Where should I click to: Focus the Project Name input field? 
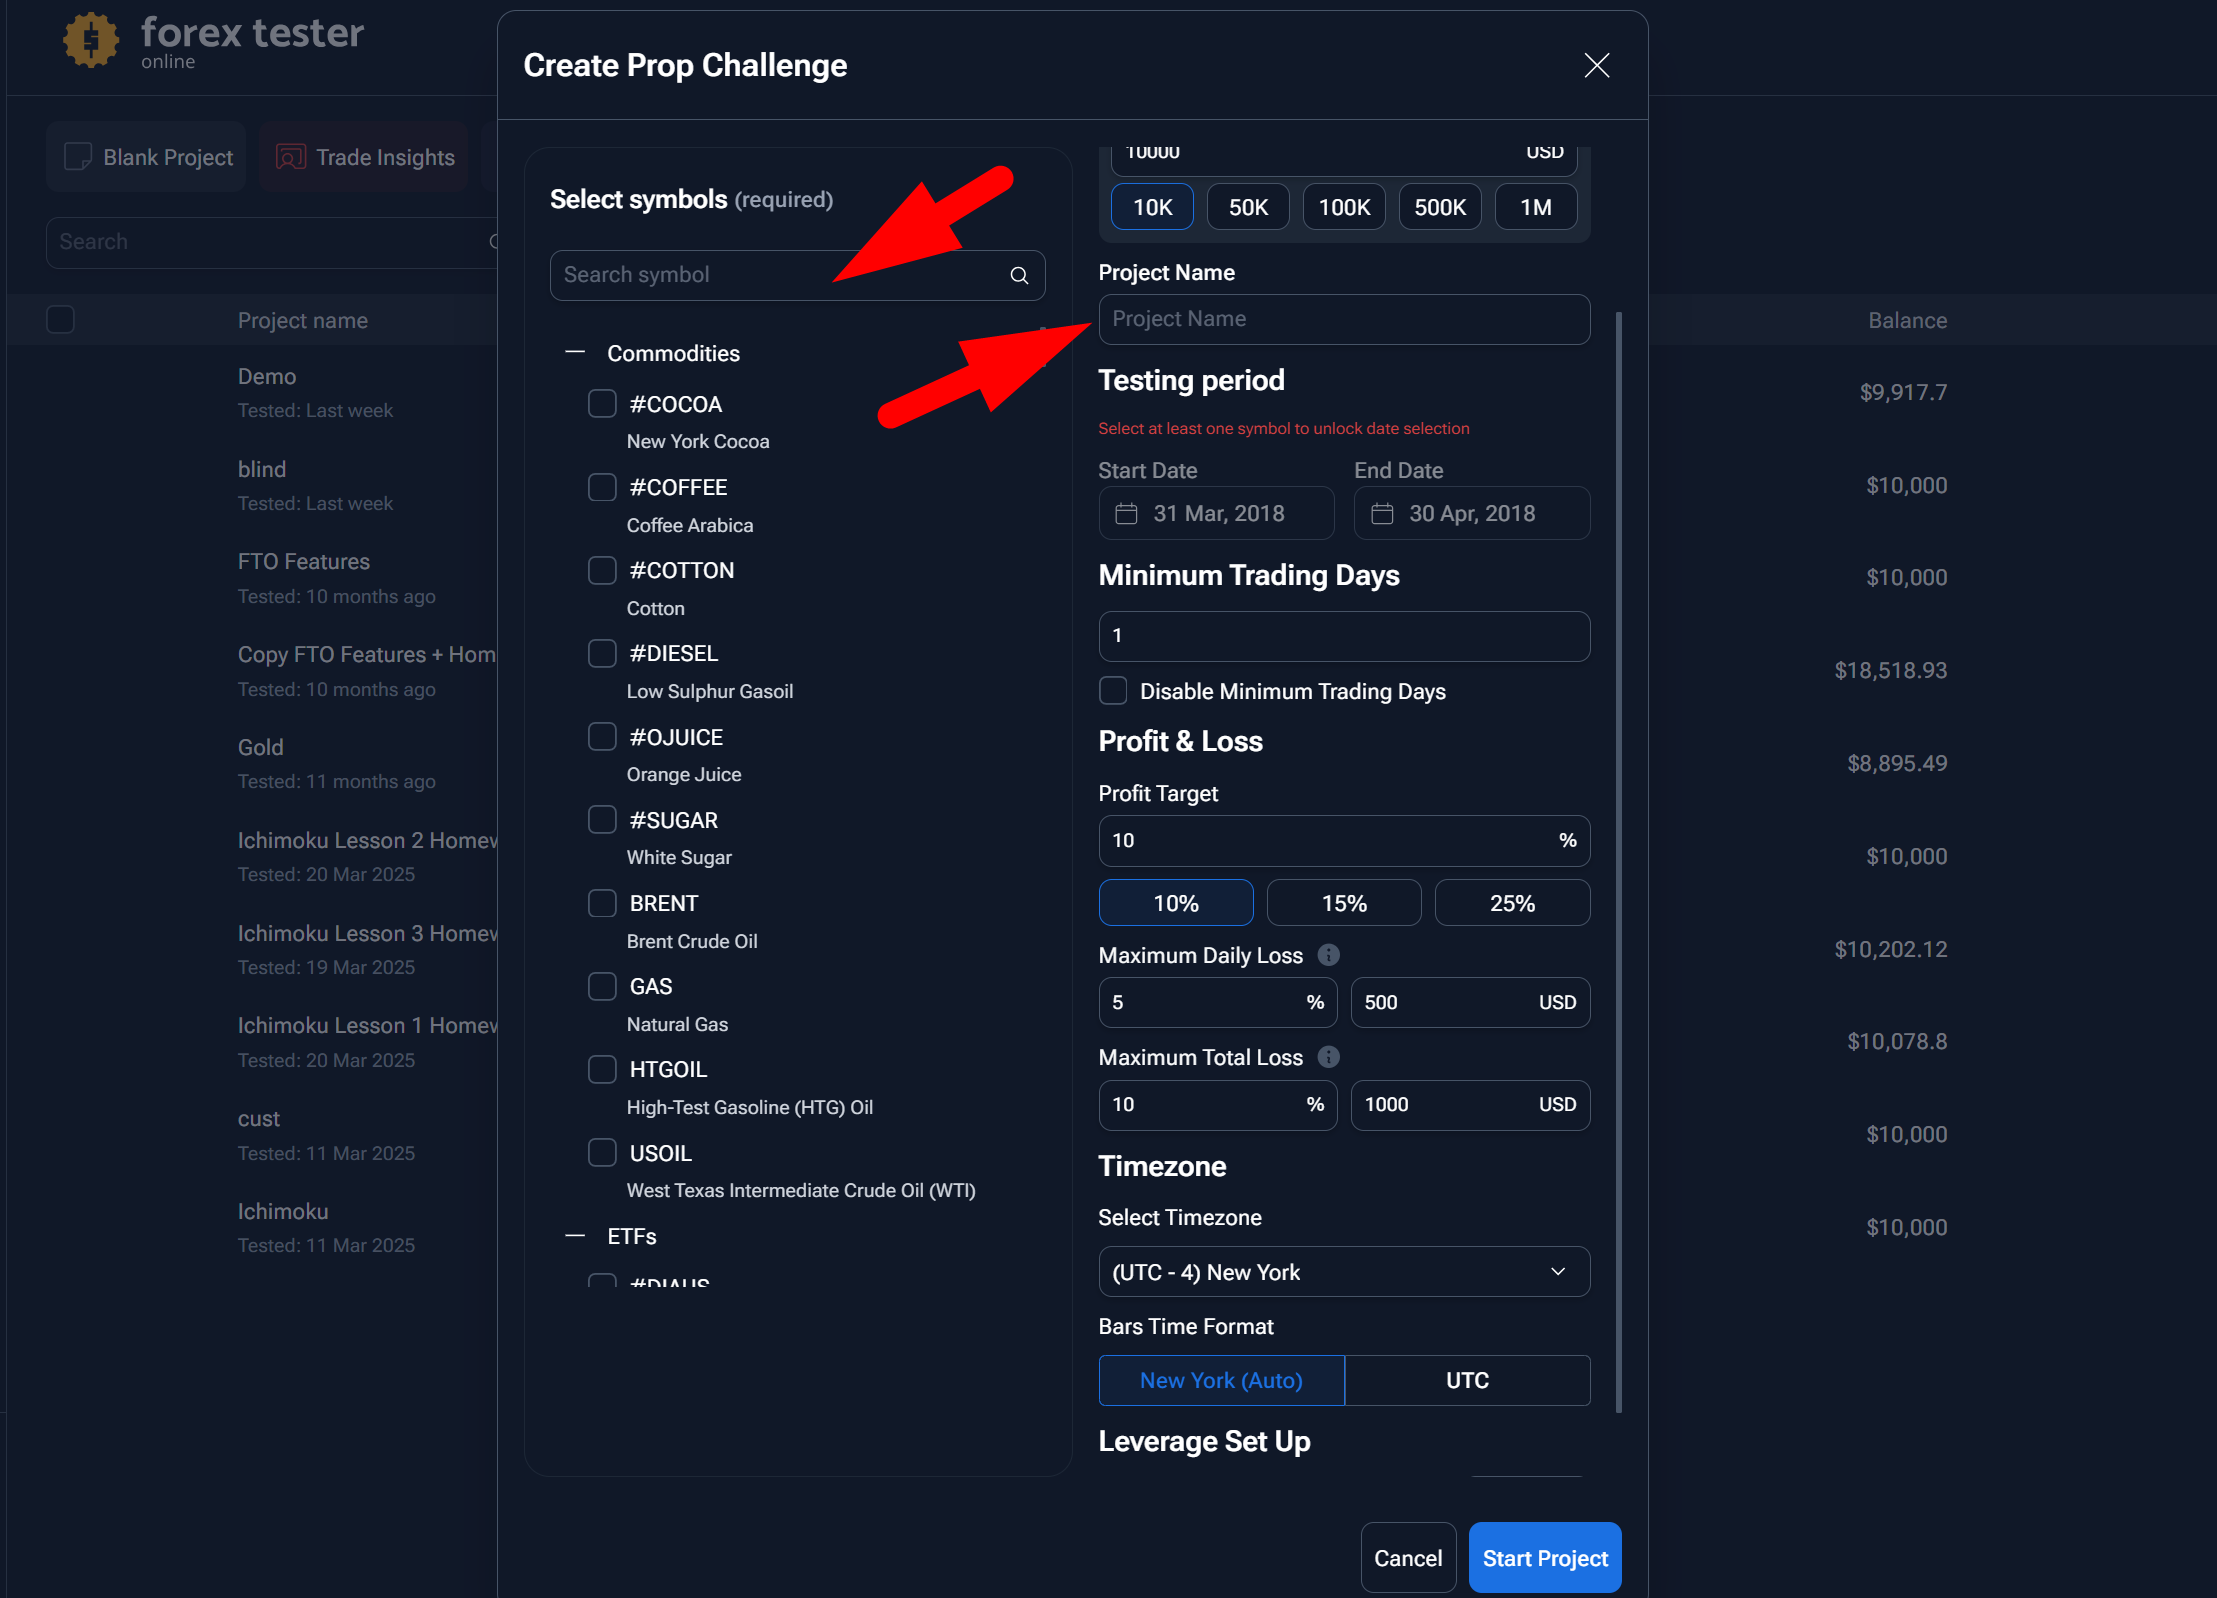(x=1344, y=319)
